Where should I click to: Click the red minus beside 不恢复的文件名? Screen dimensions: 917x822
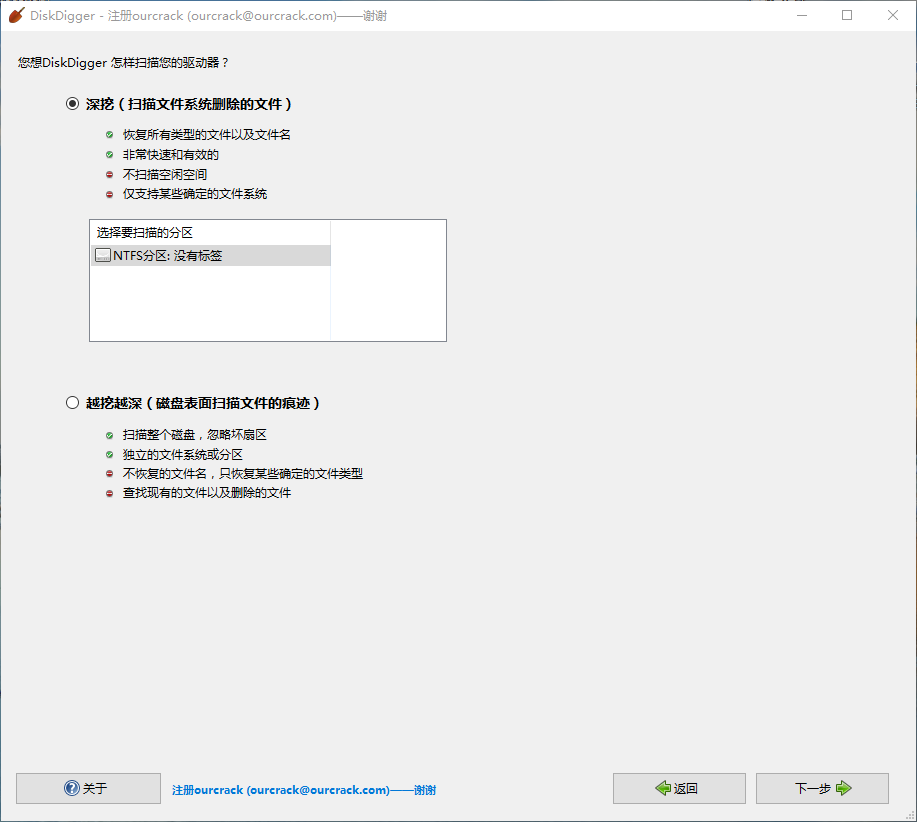(x=109, y=474)
